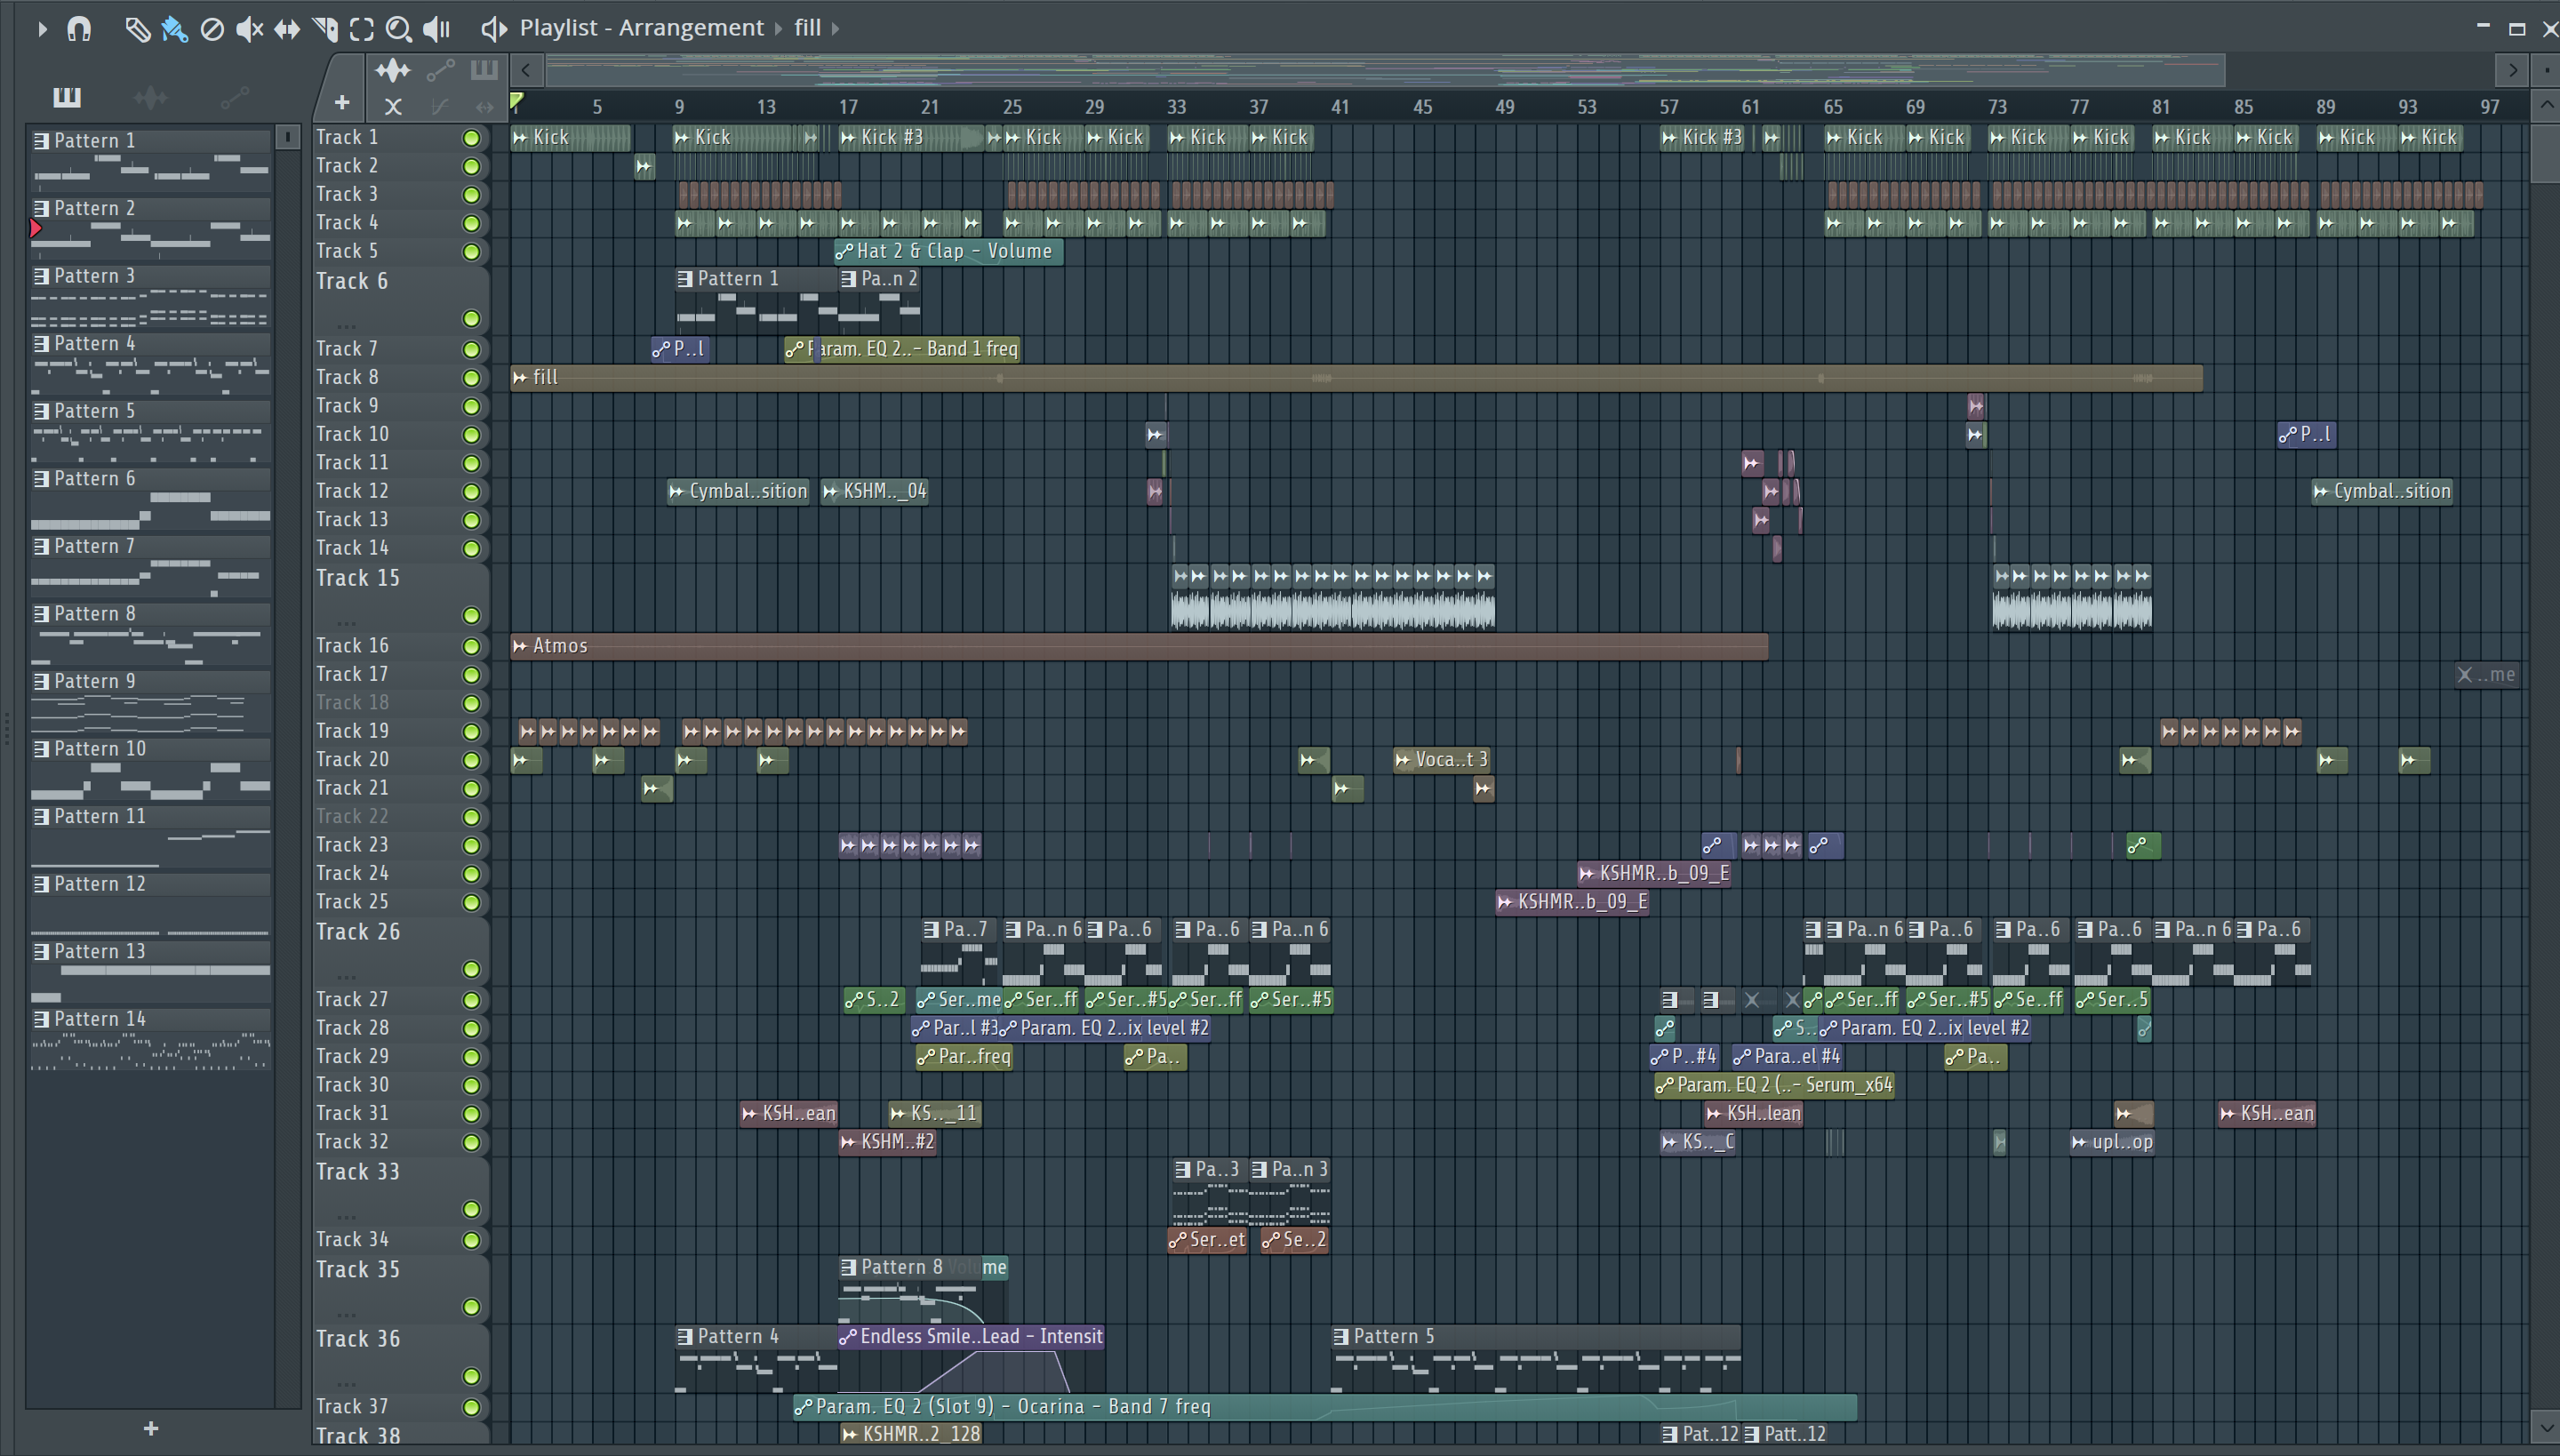Select the Voca..t 3 audio clip
2560x1456 pixels.
pos(1442,759)
